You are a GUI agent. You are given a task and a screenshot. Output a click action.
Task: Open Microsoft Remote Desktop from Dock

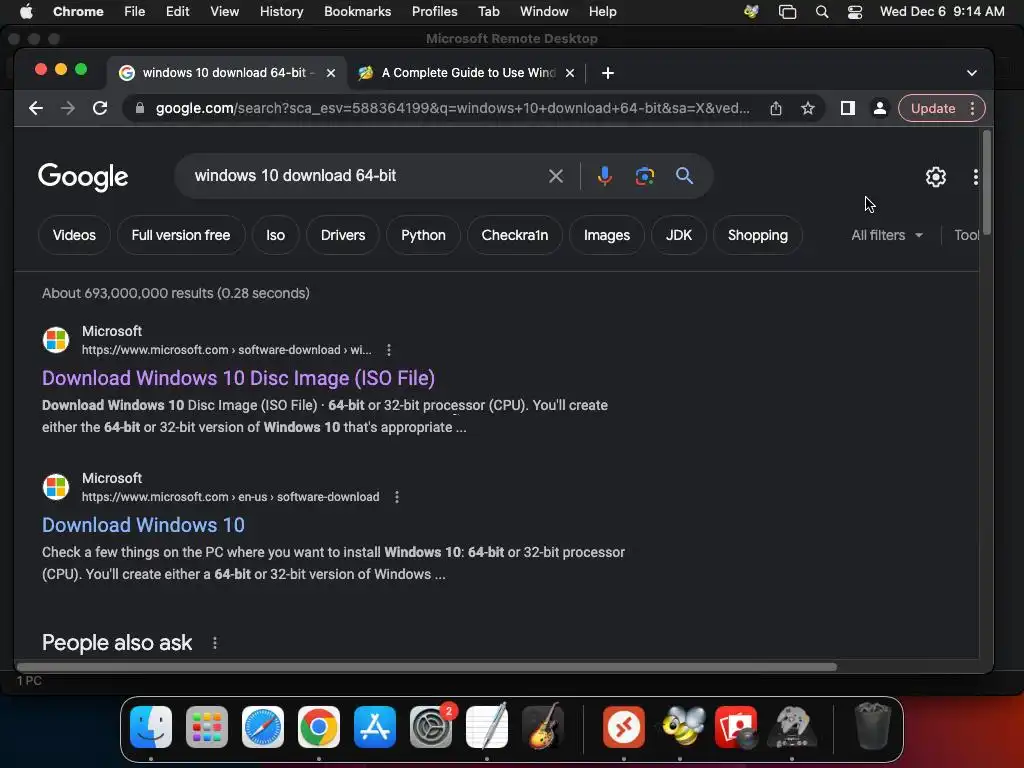click(624, 727)
